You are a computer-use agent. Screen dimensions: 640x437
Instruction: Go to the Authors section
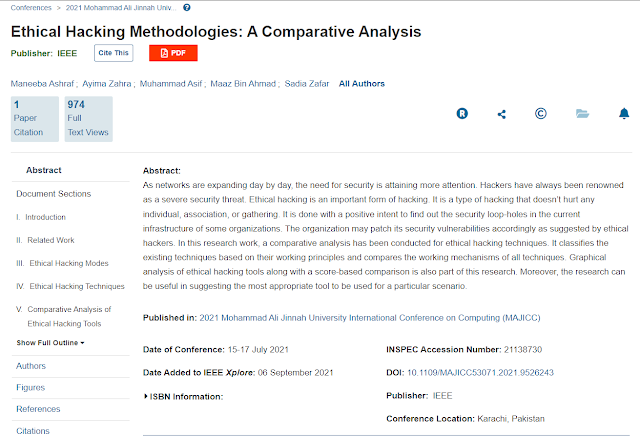click(x=31, y=366)
